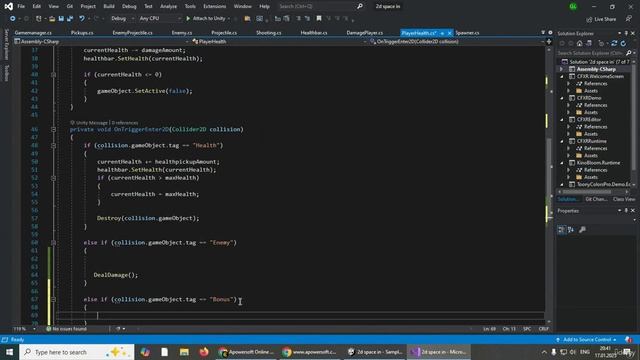This screenshot has height=360, width=640.
Task: Click the Send Feedback person icon
Action: pos(629,19)
